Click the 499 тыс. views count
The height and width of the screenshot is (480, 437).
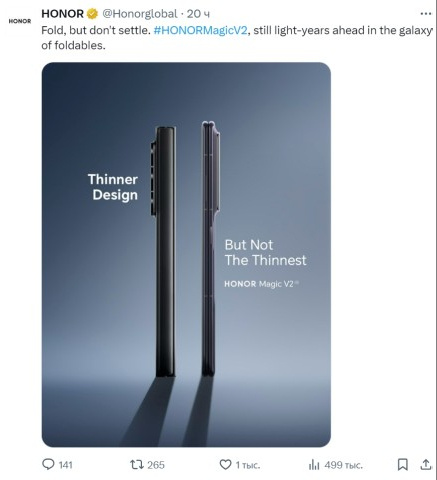pyautogui.click(x=343, y=465)
